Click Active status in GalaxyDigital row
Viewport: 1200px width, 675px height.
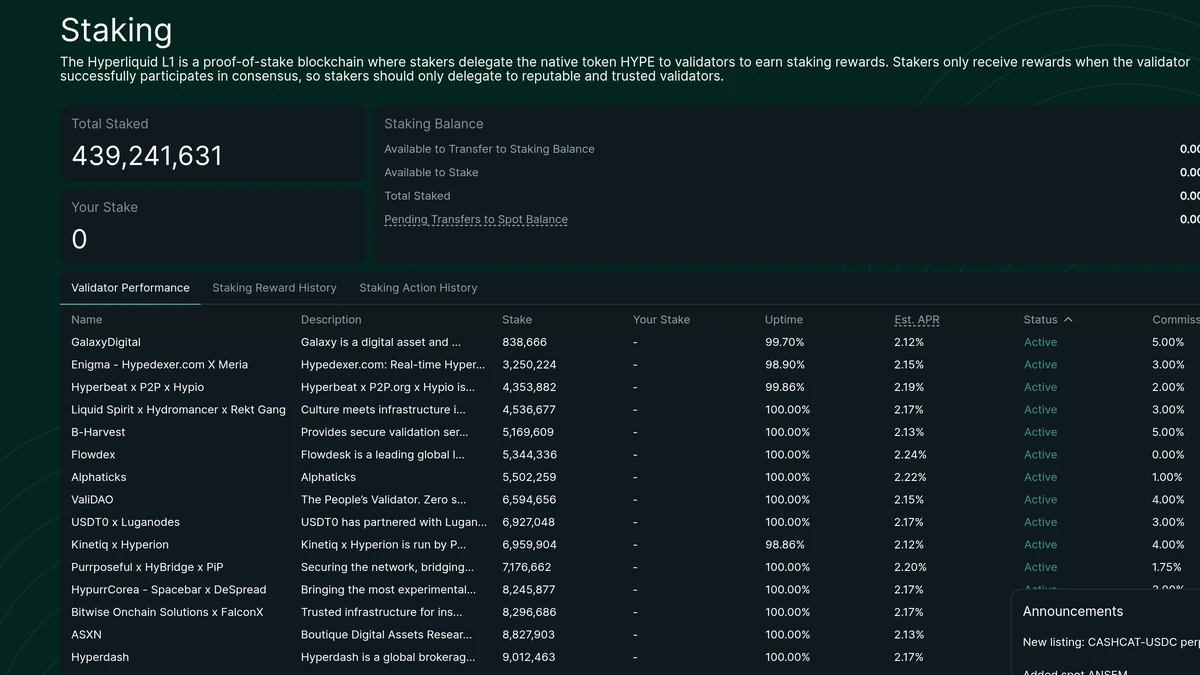coord(1040,342)
